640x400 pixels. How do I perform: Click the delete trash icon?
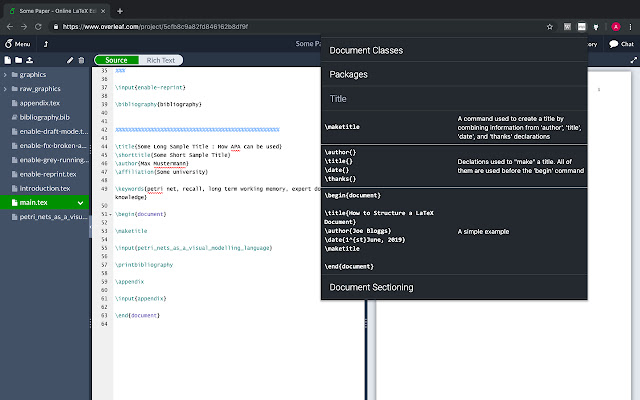point(80,60)
